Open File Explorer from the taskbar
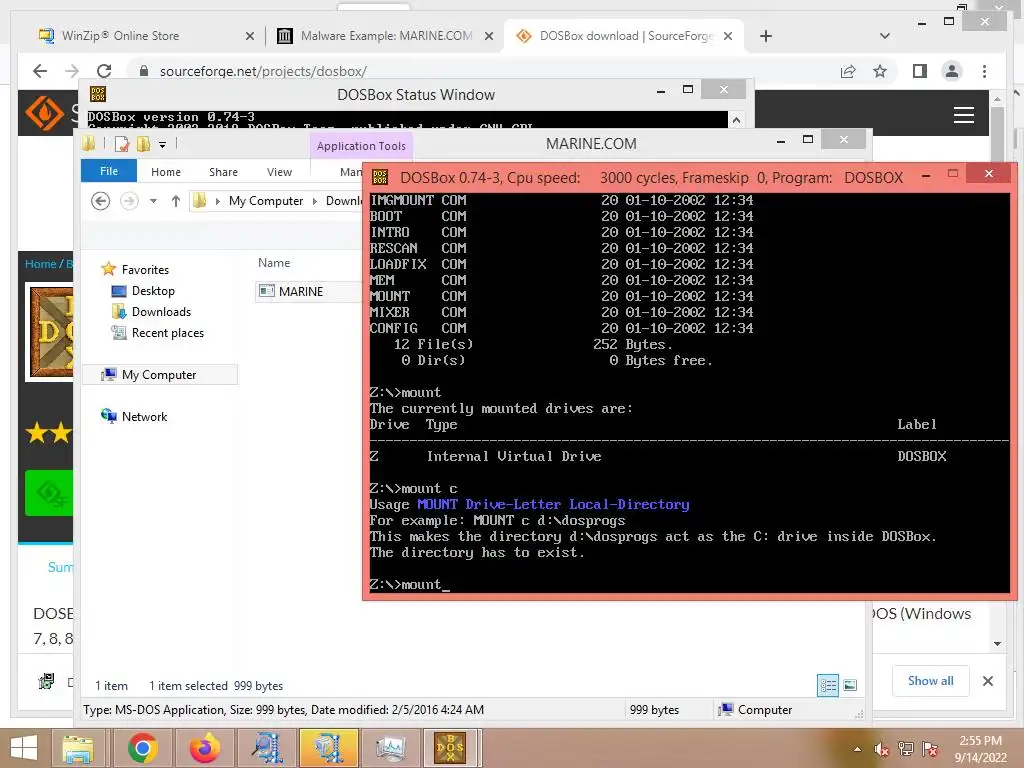This screenshot has height=768, width=1024. (78, 748)
